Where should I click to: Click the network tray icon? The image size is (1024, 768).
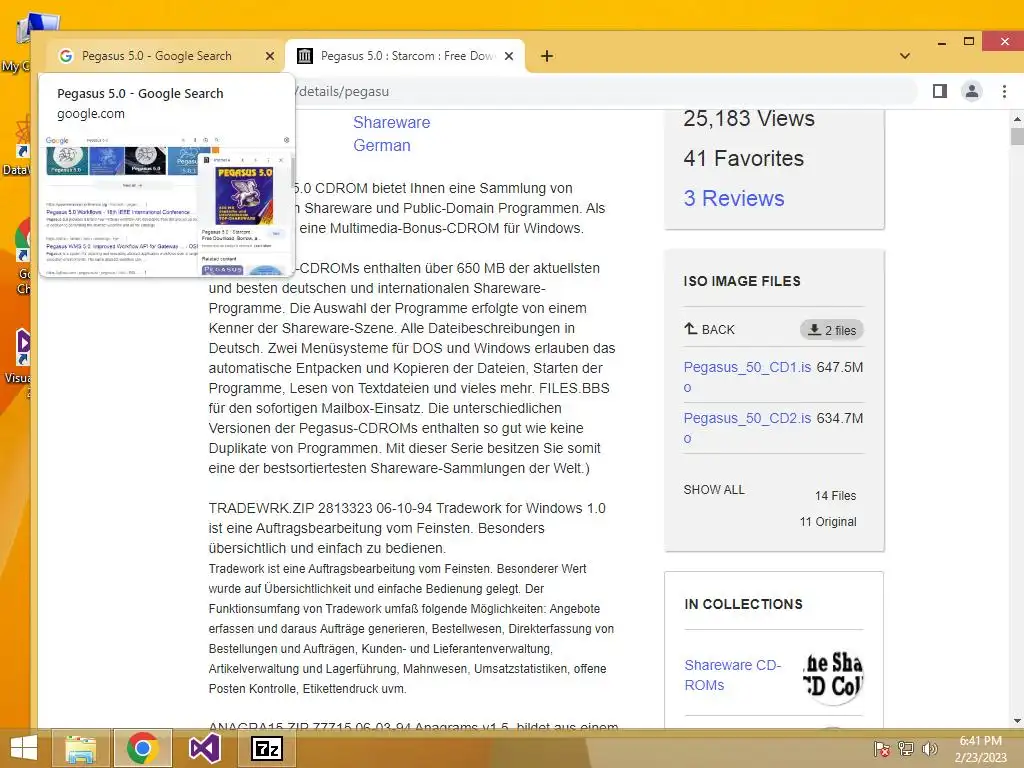(906, 749)
